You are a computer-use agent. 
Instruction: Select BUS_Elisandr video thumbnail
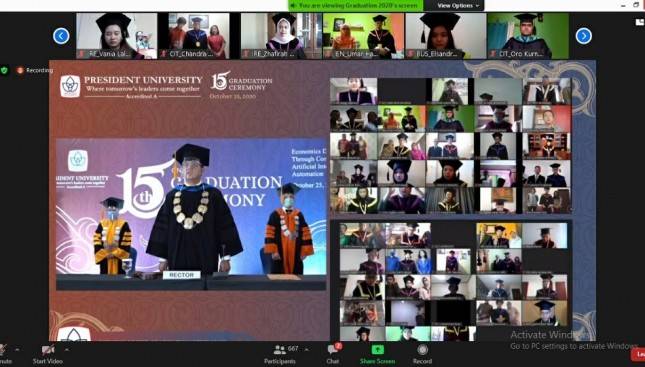tap(446, 36)
